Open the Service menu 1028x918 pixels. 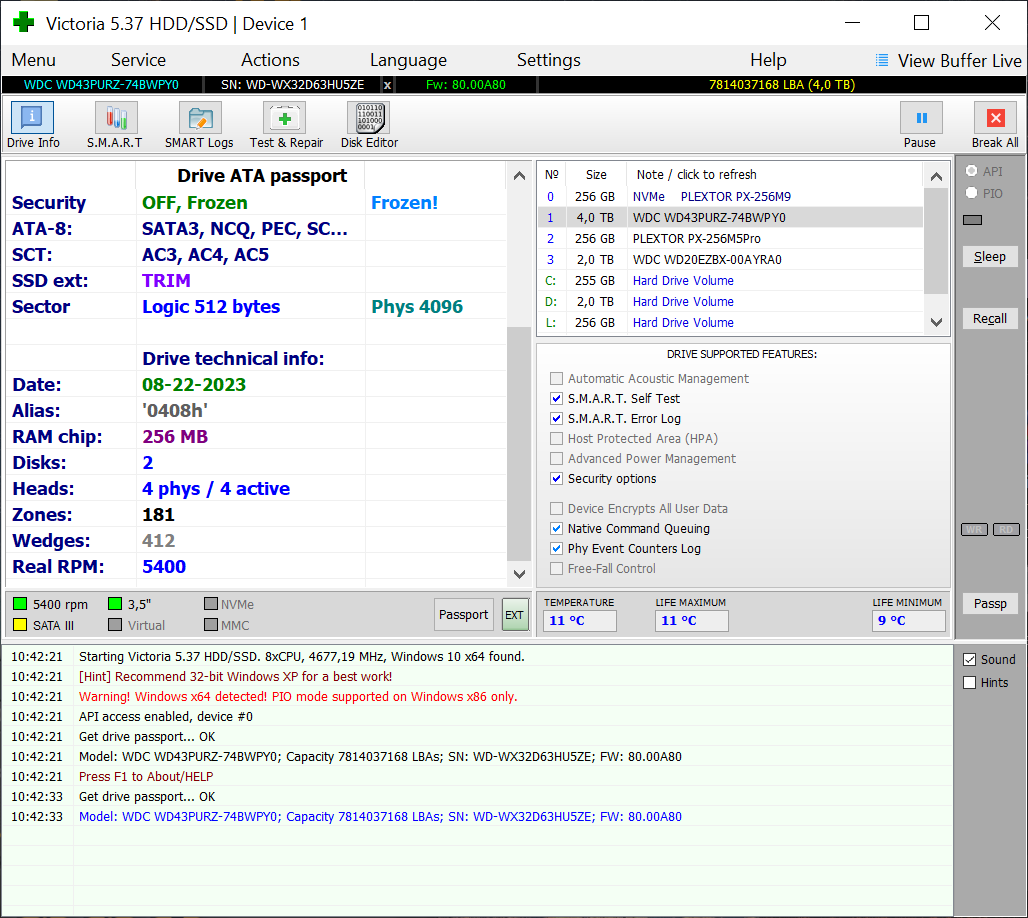138,60
